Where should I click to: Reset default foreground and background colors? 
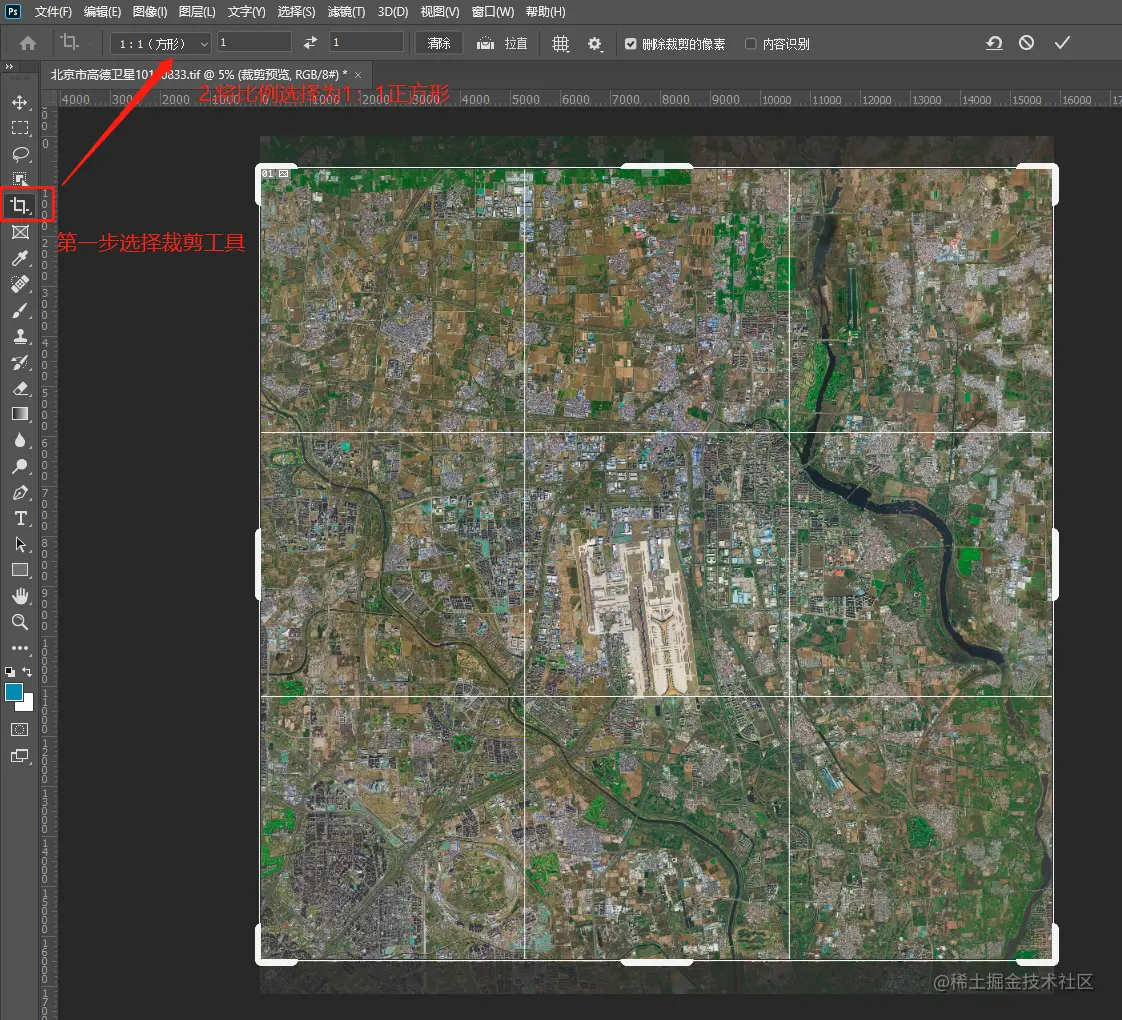coord(10,671)
